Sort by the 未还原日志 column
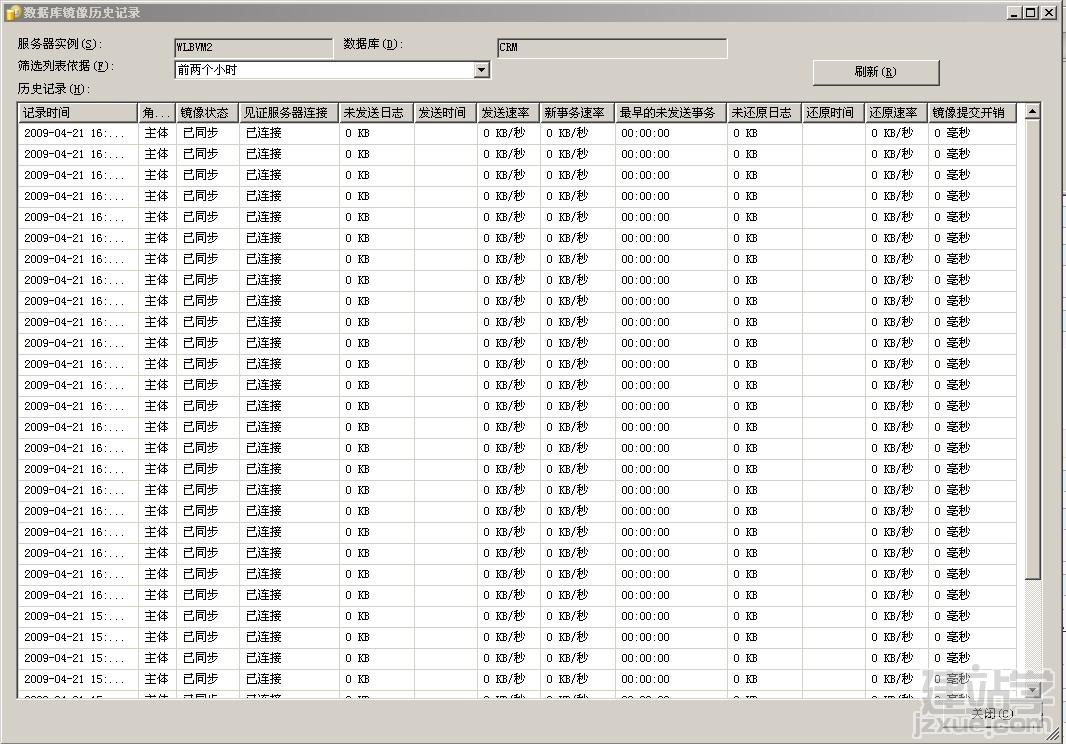The width and height of the screenshot is (1066, 744). click(763, 111)
